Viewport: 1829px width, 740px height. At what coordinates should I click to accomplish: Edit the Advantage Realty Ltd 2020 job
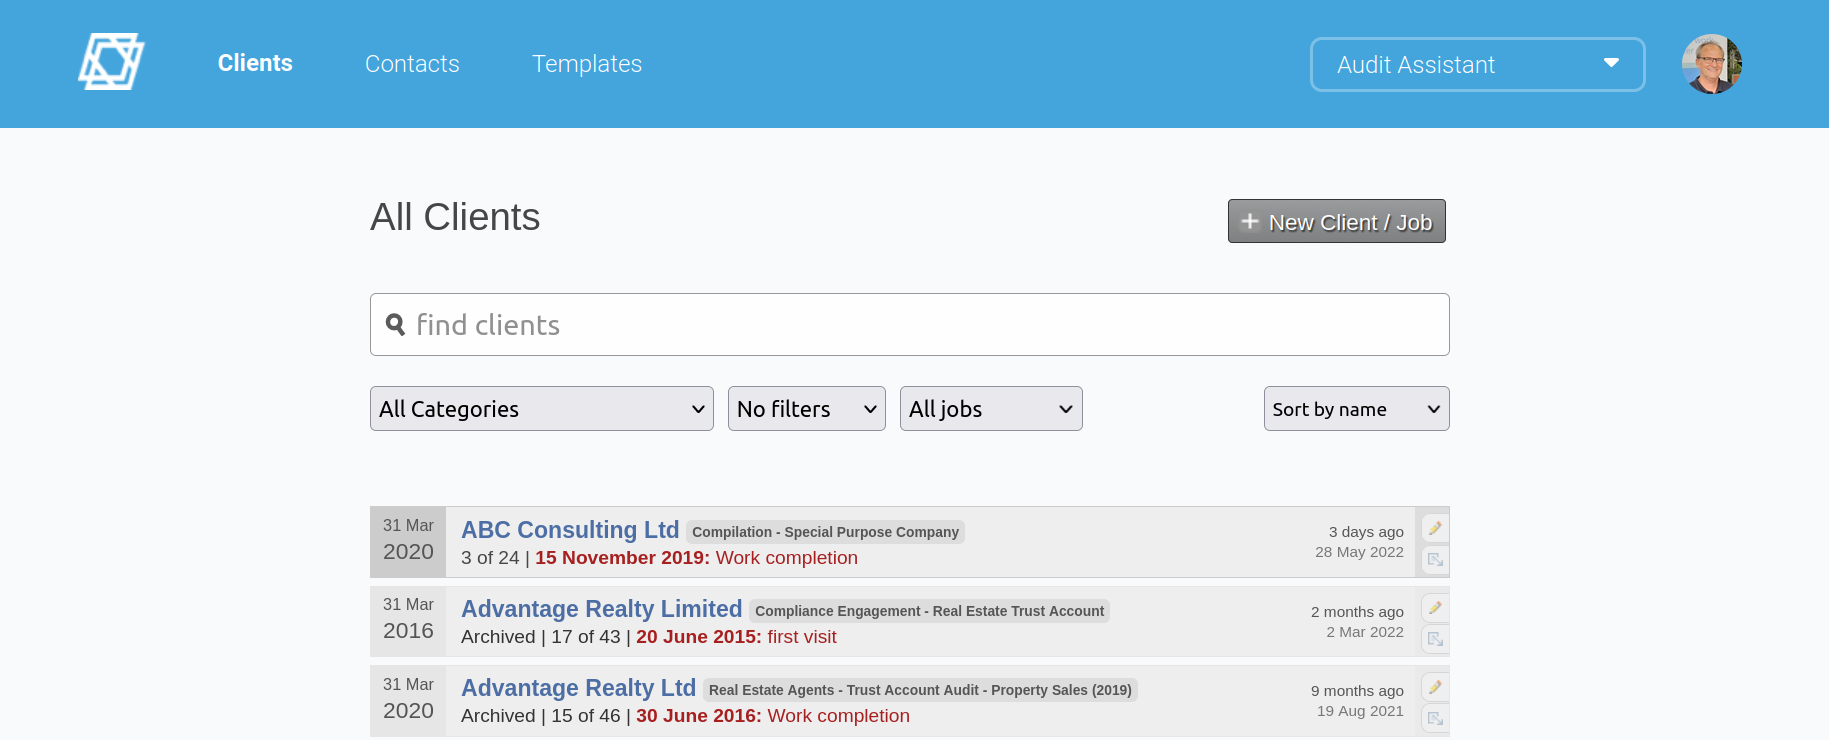[x=1435, y=687]
